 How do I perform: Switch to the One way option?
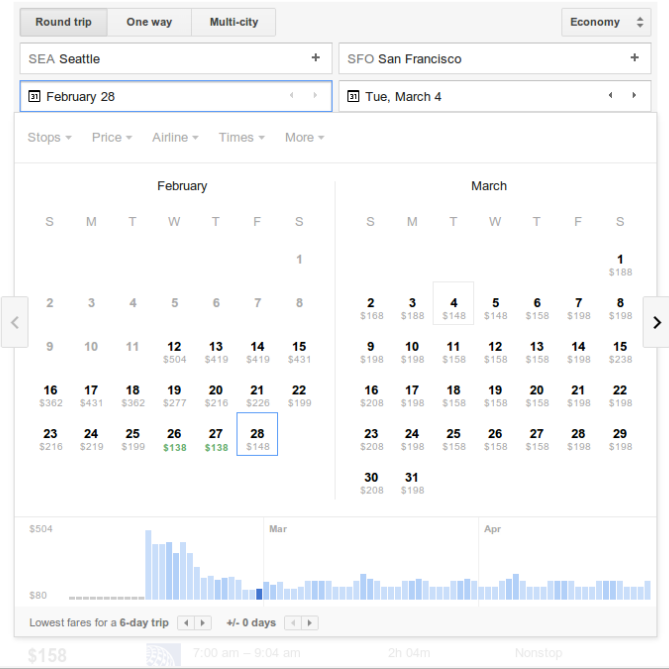[149, 22]
